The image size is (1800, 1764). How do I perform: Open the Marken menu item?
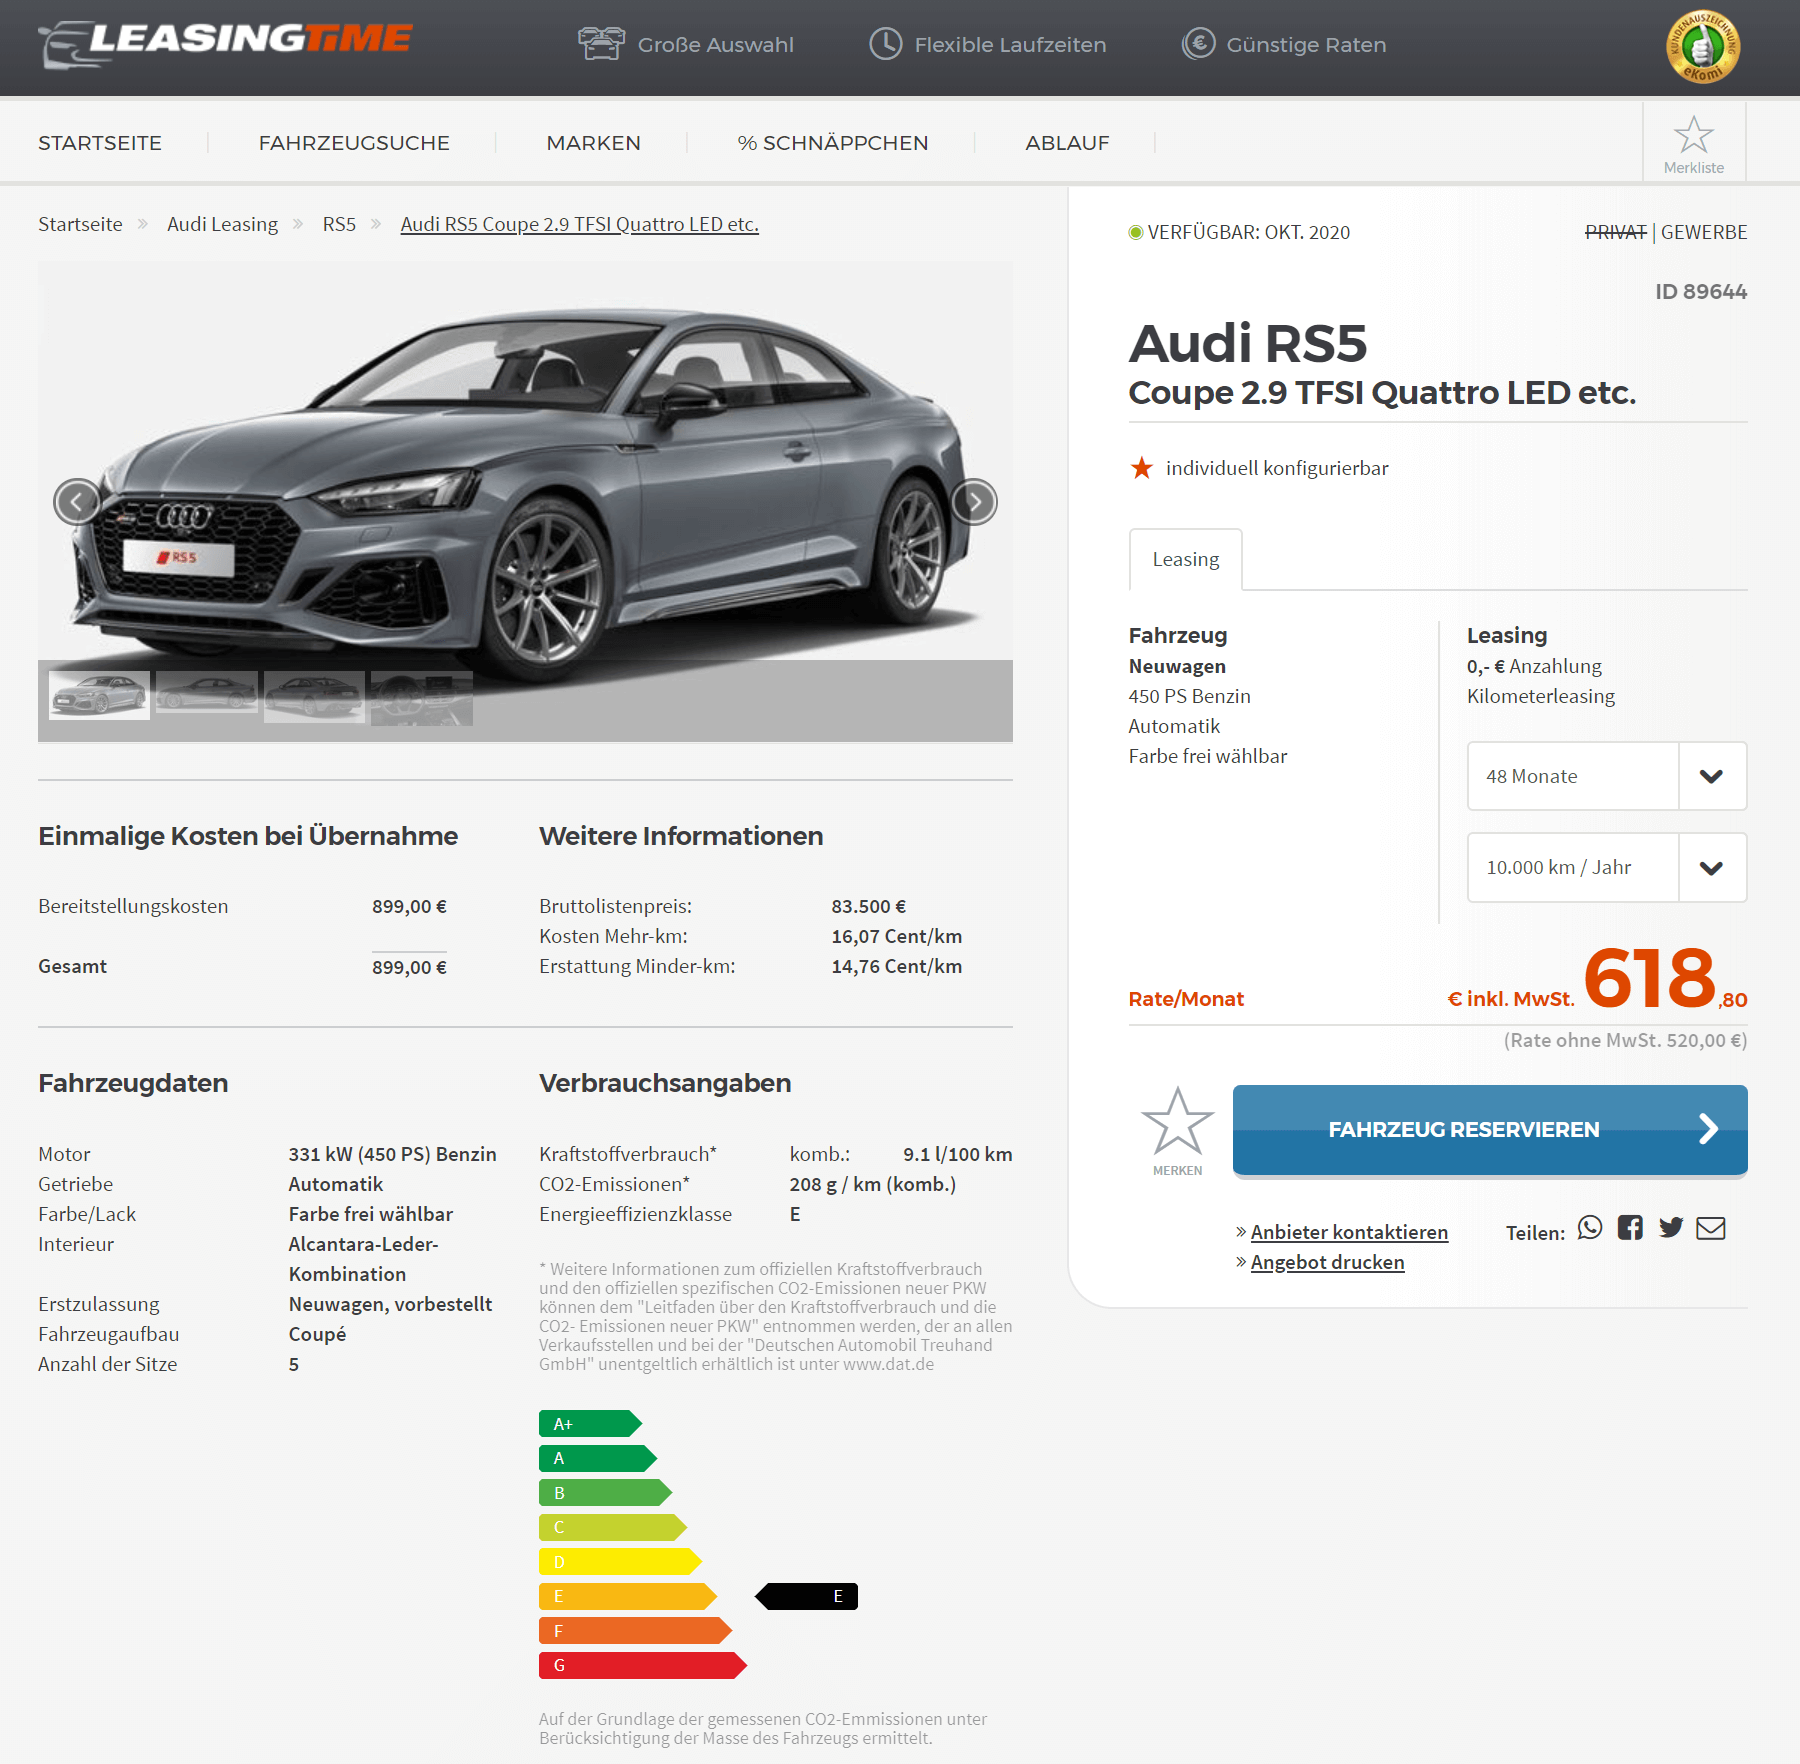click(593, 143)
